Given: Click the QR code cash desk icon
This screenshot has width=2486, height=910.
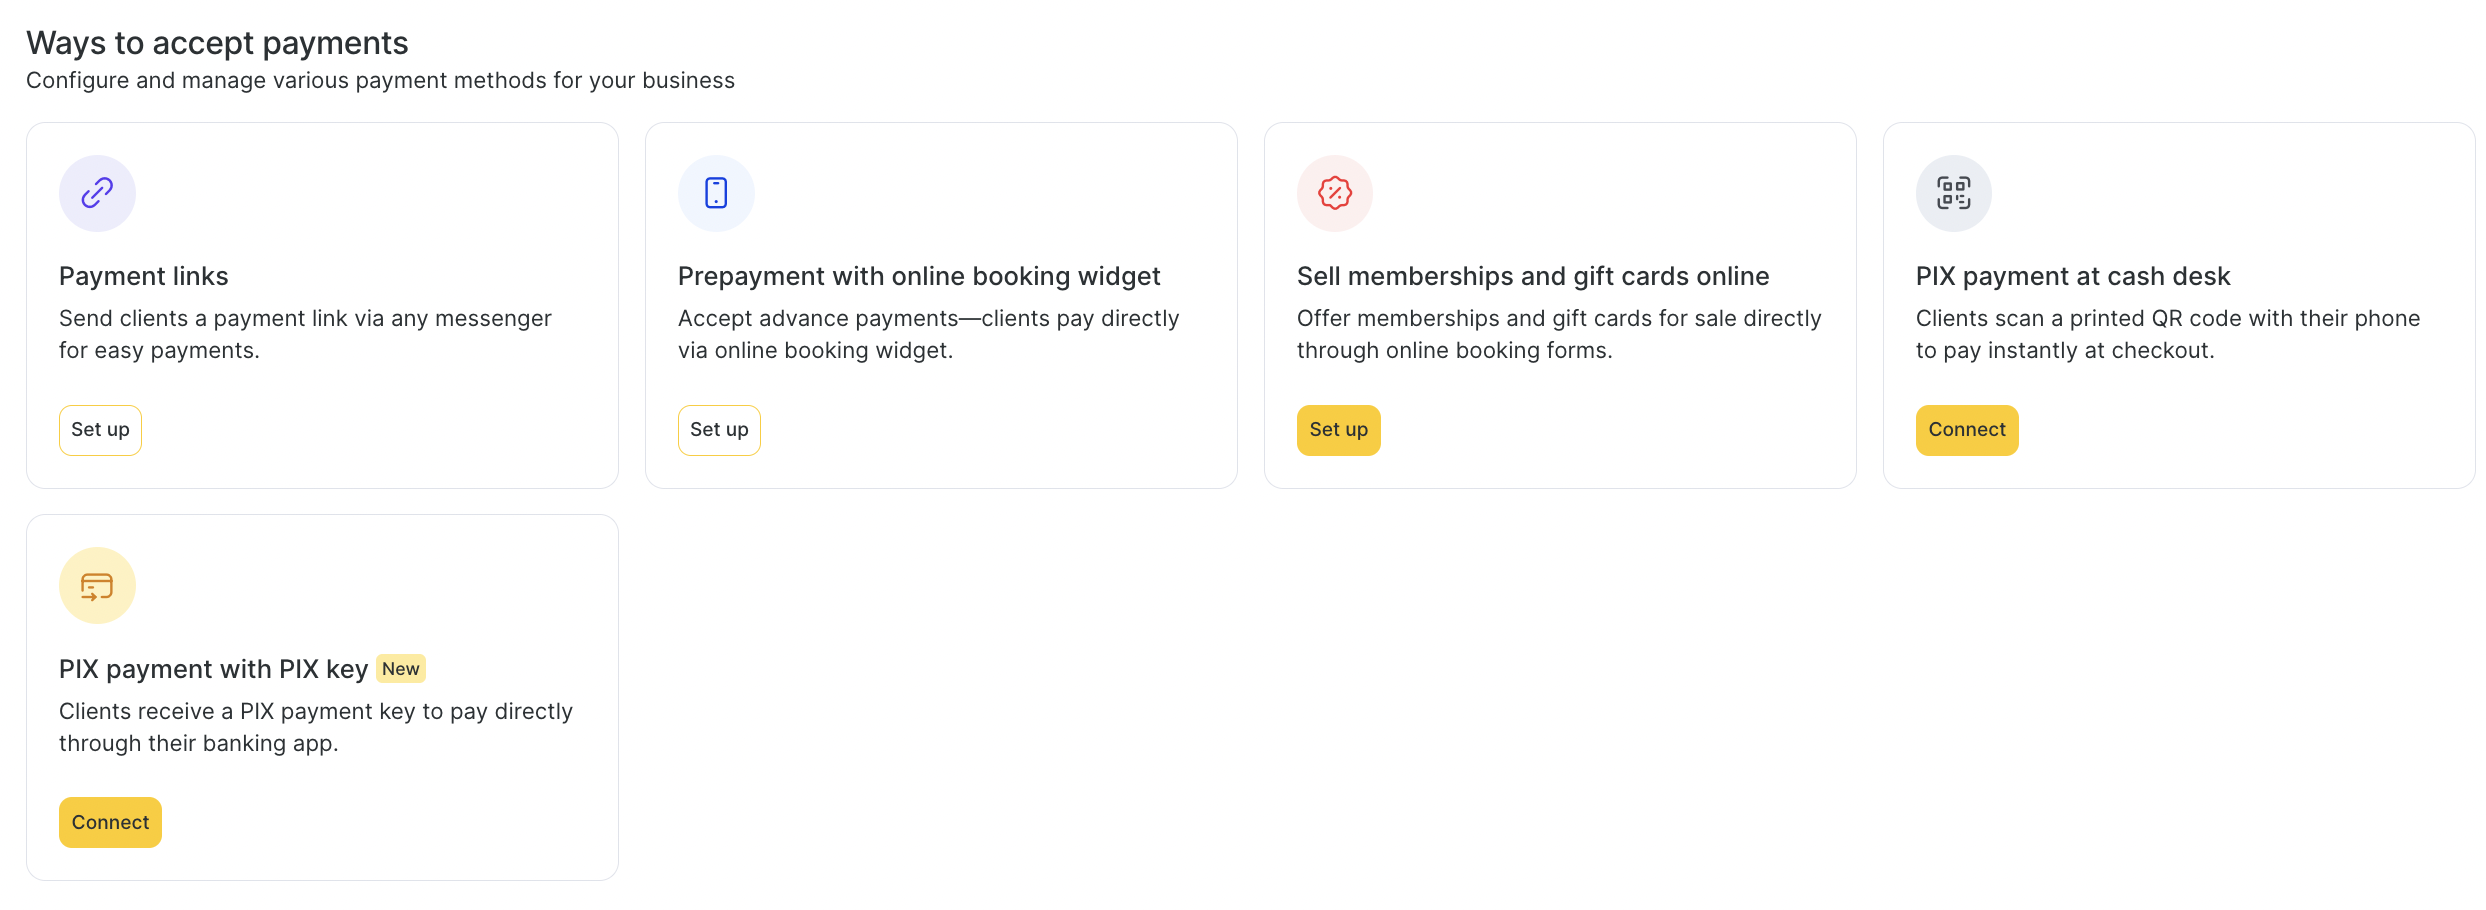Looking at the screenshot, I should [1954, 193].
